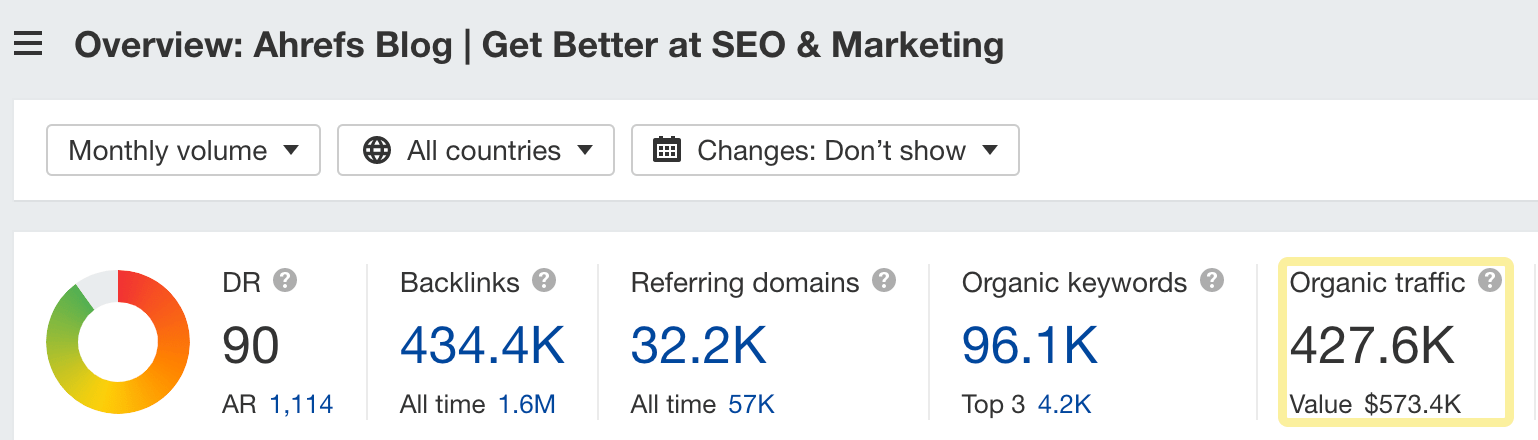Click the calendar icon in Changes filter
Image resolution: width=1538 pixels, height=440 pixels.
pyautogui.click(x=666, y=151)
